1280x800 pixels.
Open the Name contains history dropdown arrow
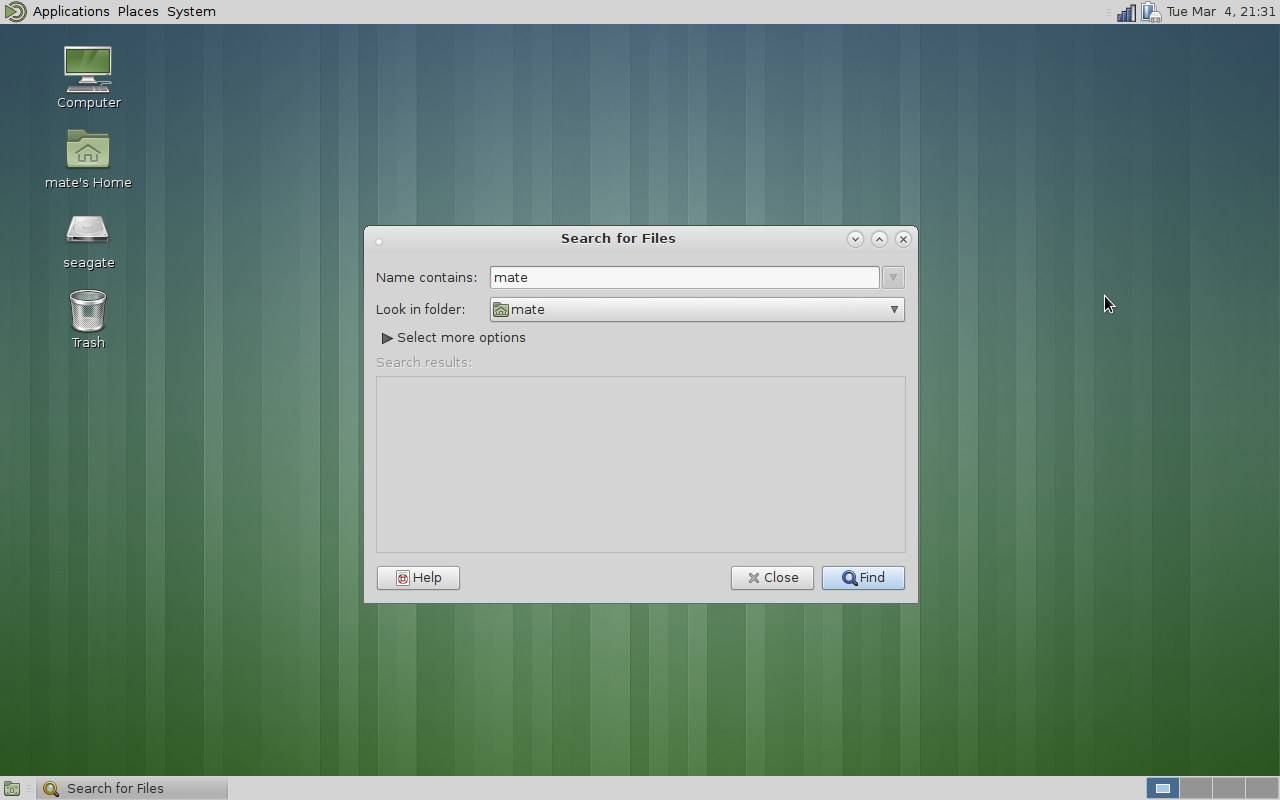pos(893,278)
